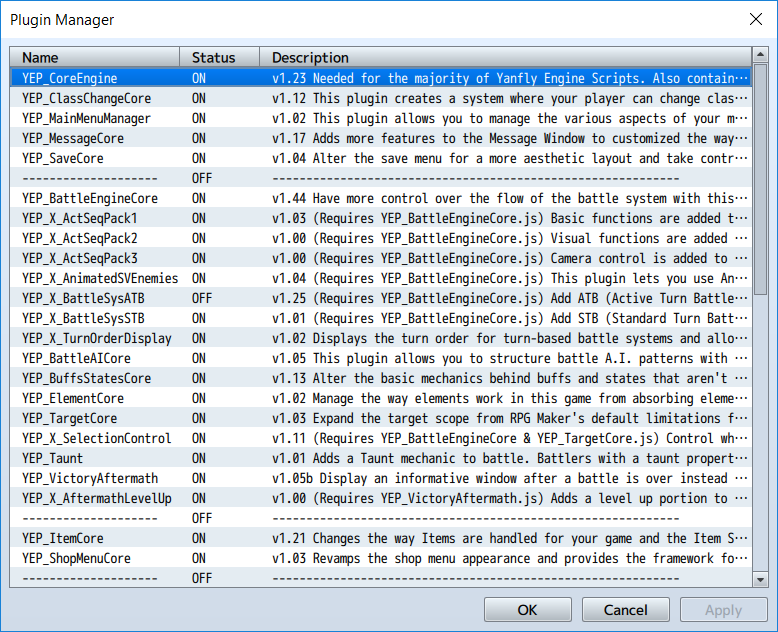Click the v1.44 BattleEngineCore description
The image size is (778, 632).
pos(510,198)
